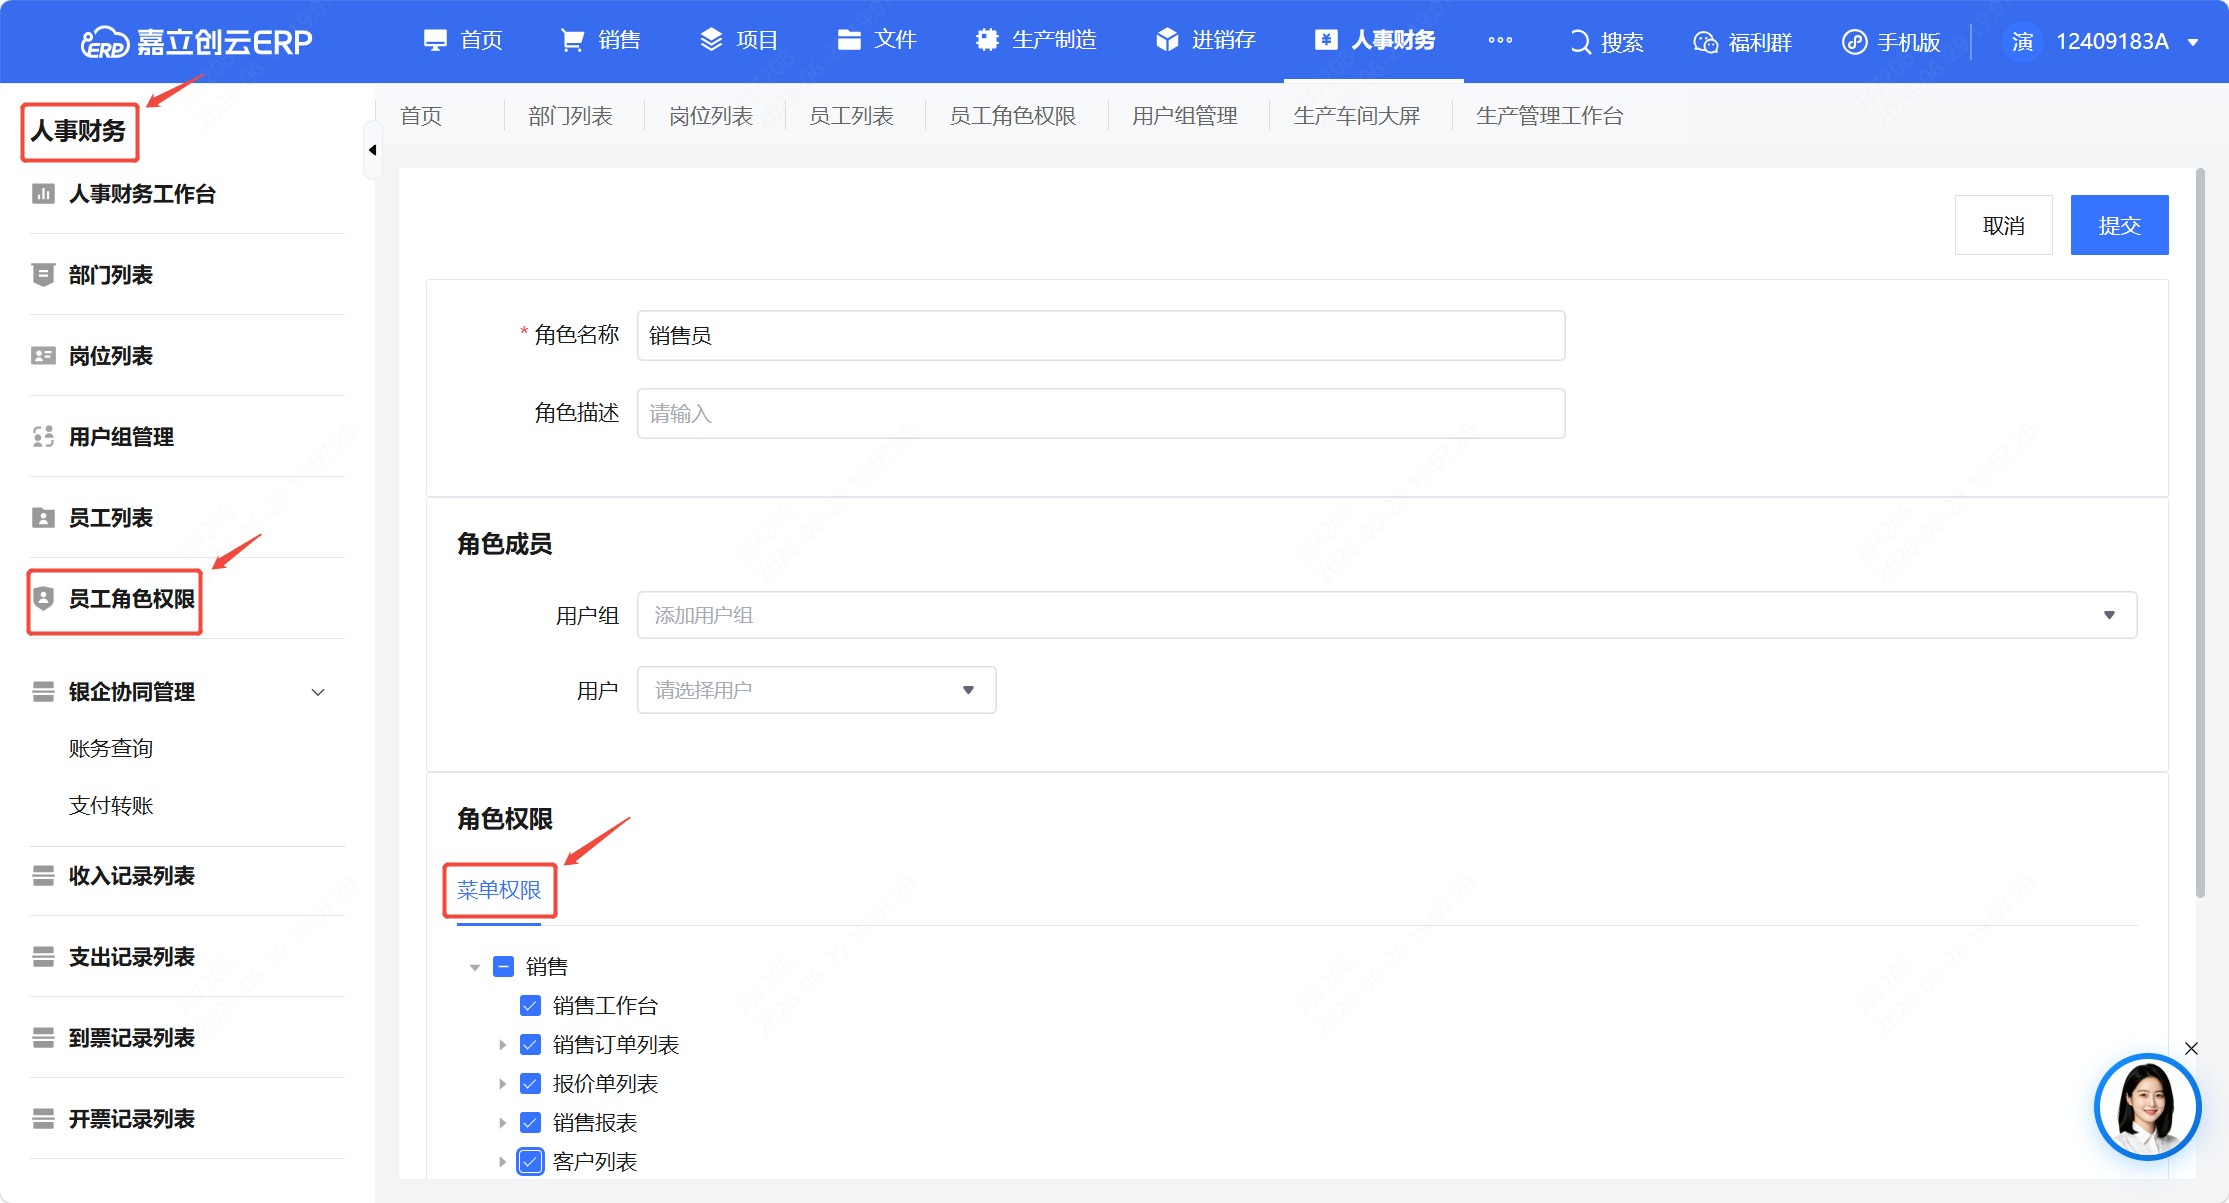Expand the 客户列表 tree node
The image size is (2229, 1203).
point(502,1162)
